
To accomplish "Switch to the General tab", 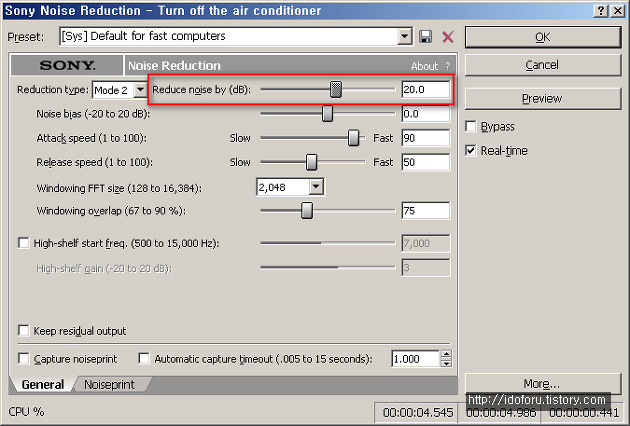I will pos(43,385).
